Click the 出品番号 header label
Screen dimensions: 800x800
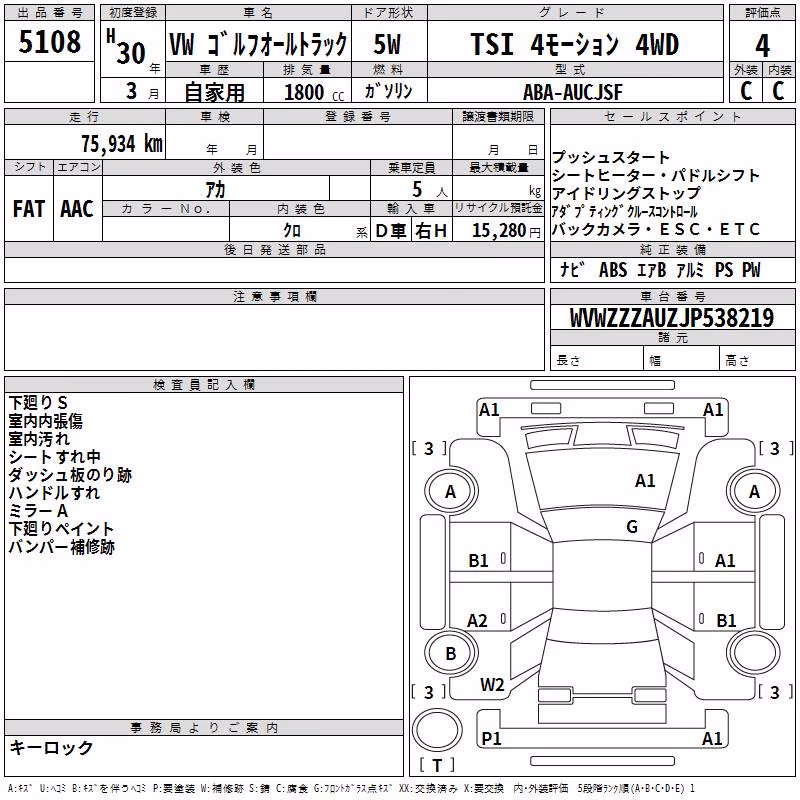click(x=49, y=13)
